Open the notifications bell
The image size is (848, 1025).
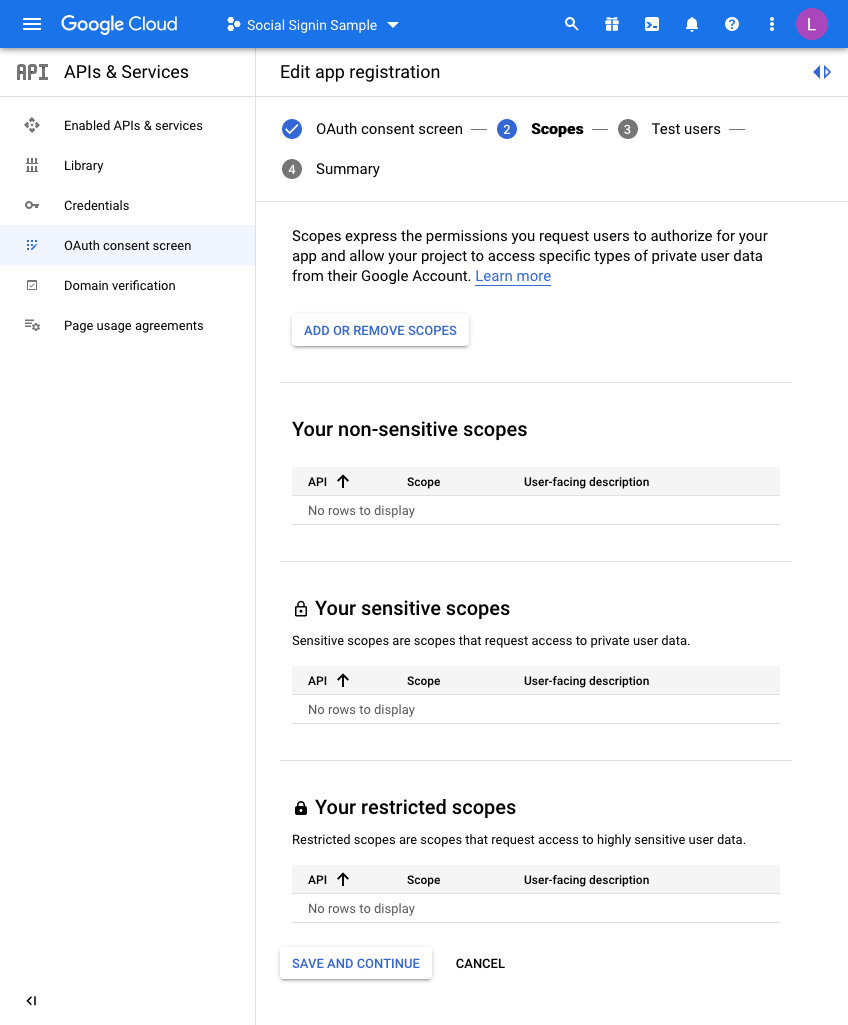click(691, 23)
